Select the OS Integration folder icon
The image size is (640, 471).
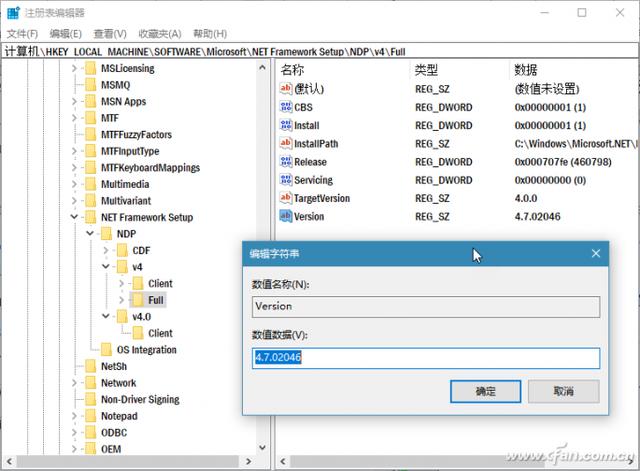click(x=106, y=350)
